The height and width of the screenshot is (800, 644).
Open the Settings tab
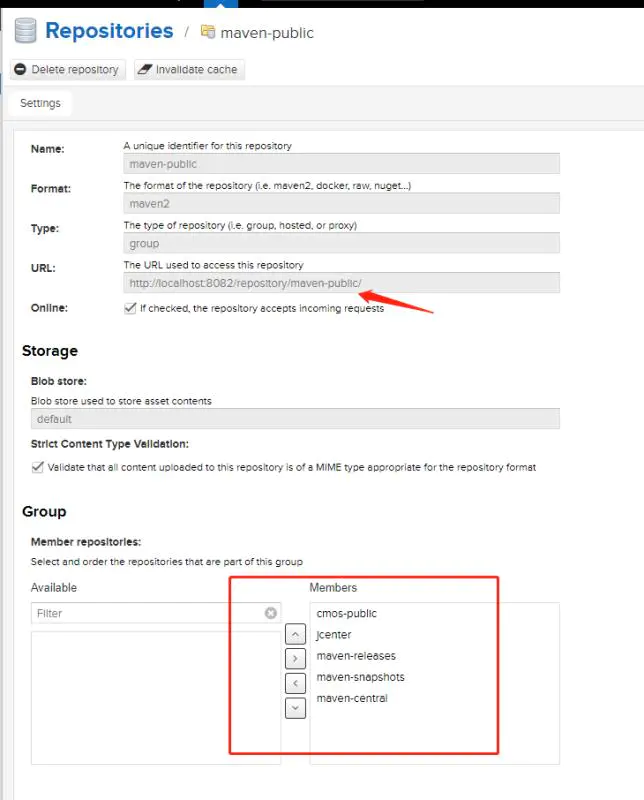pos(40,103)
